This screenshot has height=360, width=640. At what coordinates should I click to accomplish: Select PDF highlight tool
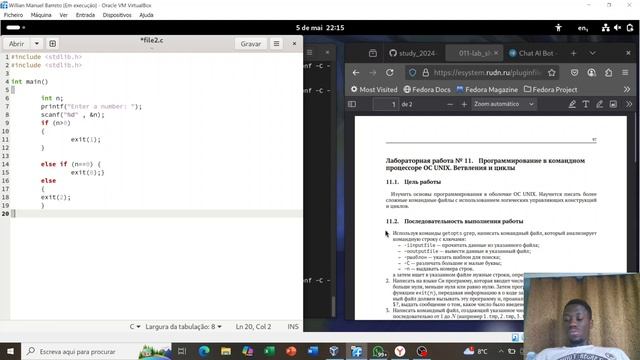[572, 104]
